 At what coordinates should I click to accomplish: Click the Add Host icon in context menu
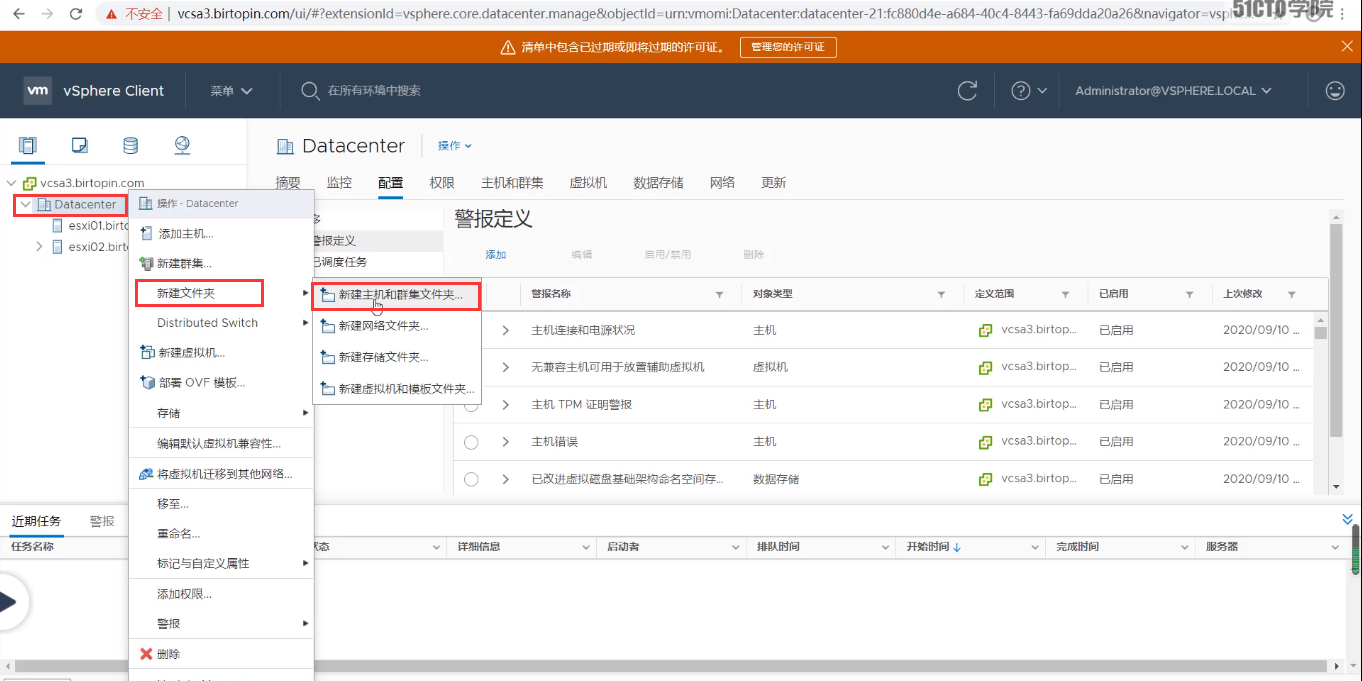tap(146, 233)
